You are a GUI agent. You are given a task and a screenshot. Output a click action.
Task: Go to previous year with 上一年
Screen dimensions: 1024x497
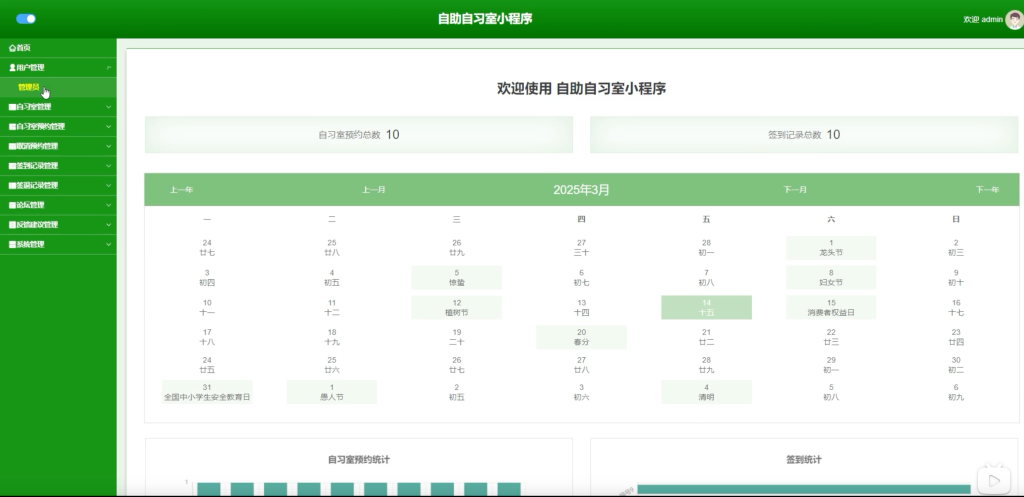[182, 190]
